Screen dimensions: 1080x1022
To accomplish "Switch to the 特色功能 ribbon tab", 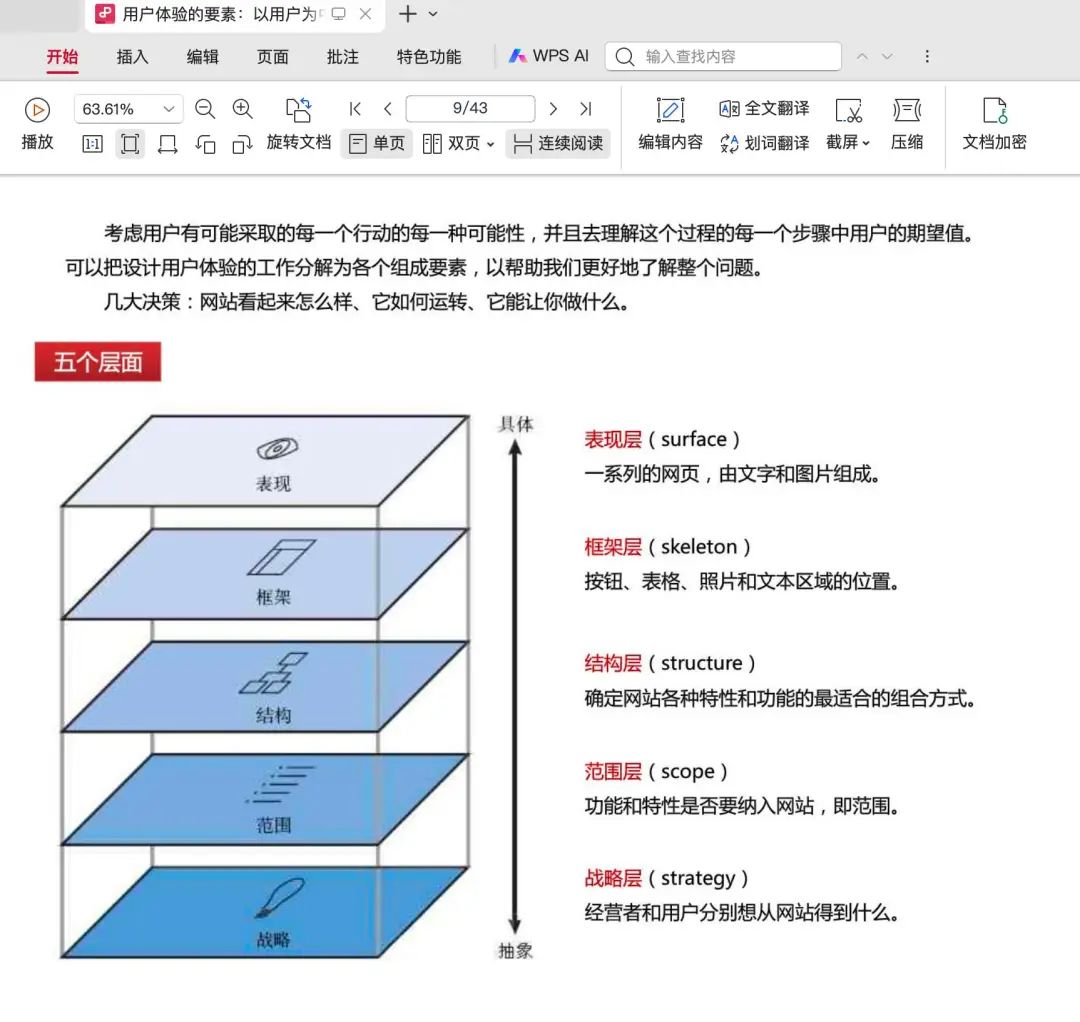I will [429, 57].
